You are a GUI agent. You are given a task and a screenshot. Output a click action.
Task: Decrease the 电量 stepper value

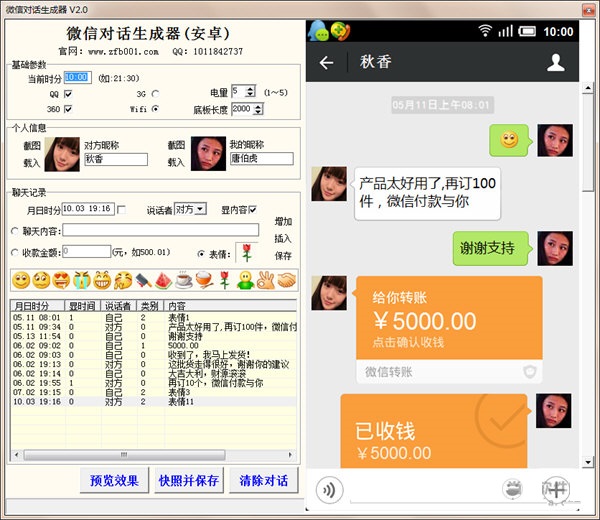click(250, 94)
